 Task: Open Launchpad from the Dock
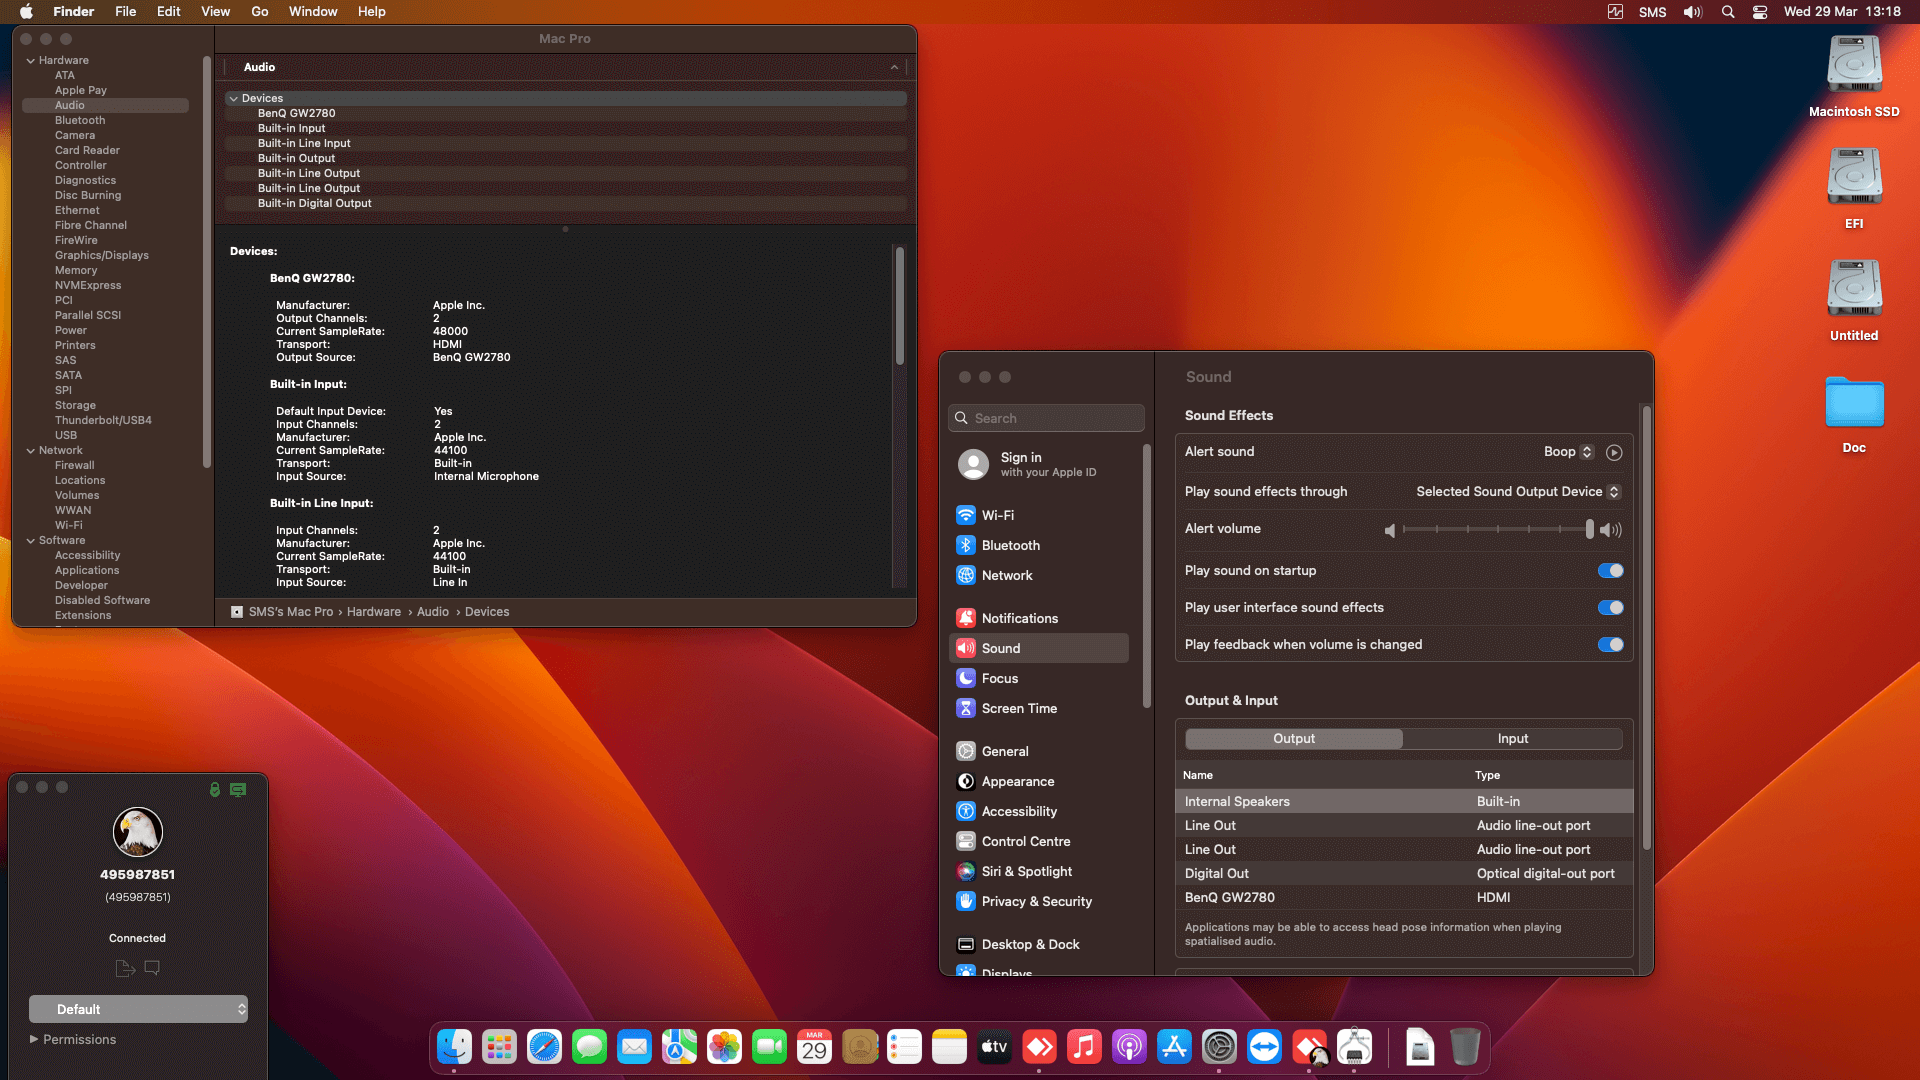(x=499, y=1047)
